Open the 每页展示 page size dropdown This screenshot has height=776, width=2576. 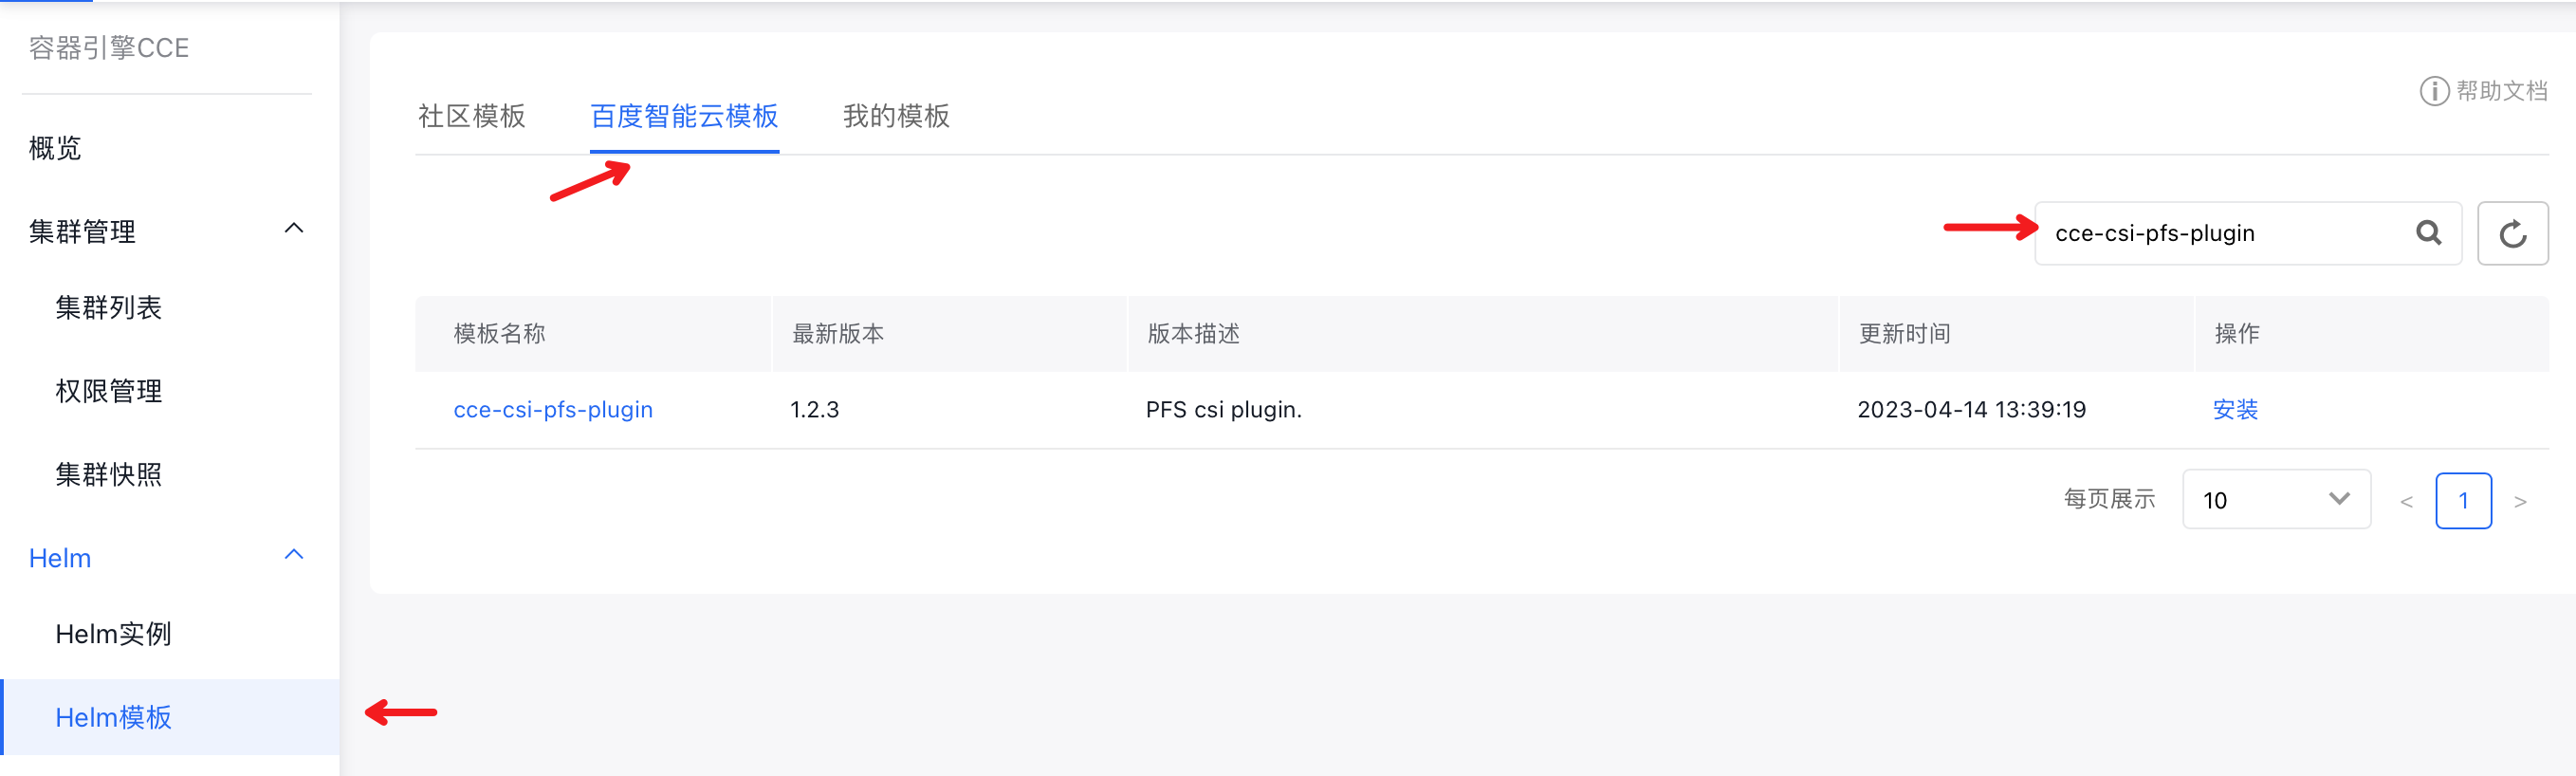[2276, 499]
